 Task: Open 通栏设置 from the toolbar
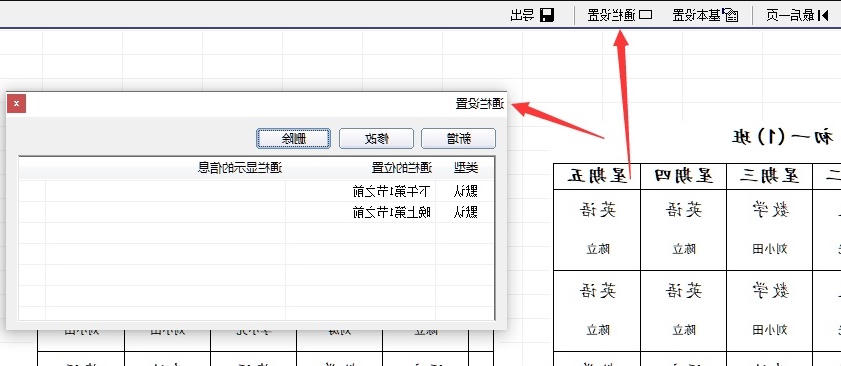tap(619, 15)
